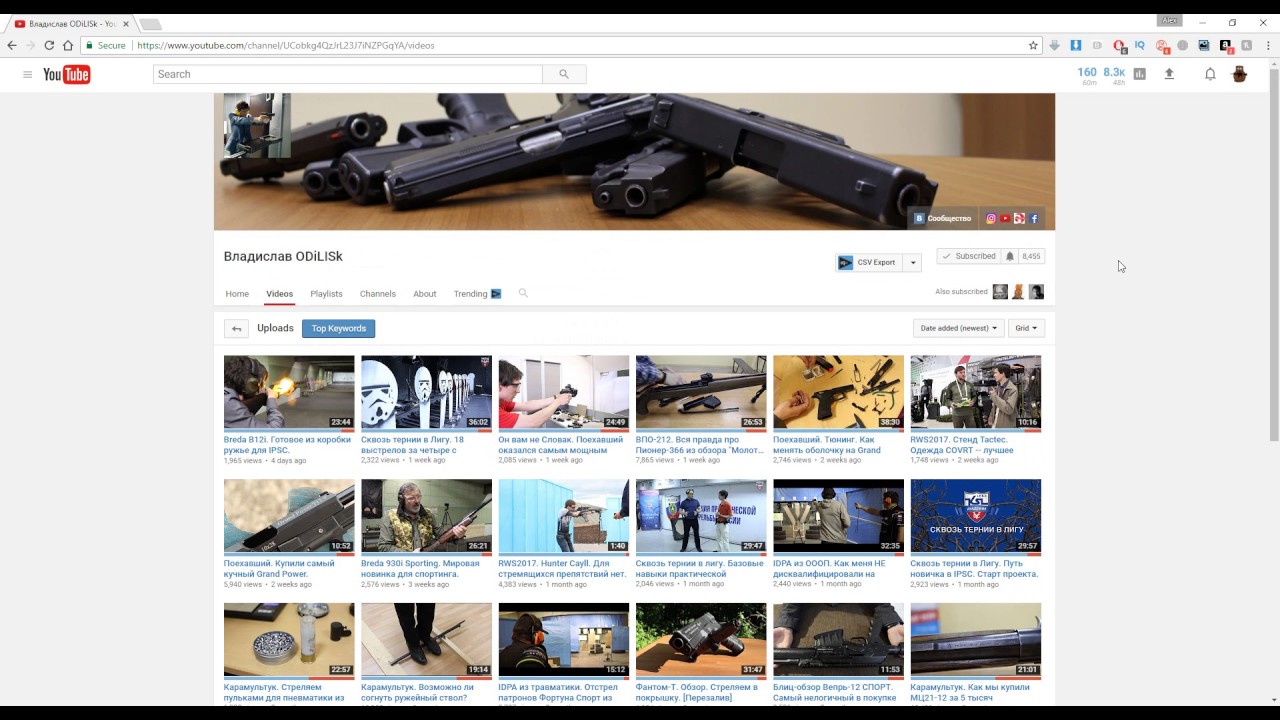This screenshot has width=1280, height=720.
Task: Open the Channels tab
Action: click(x=378, y=294)
